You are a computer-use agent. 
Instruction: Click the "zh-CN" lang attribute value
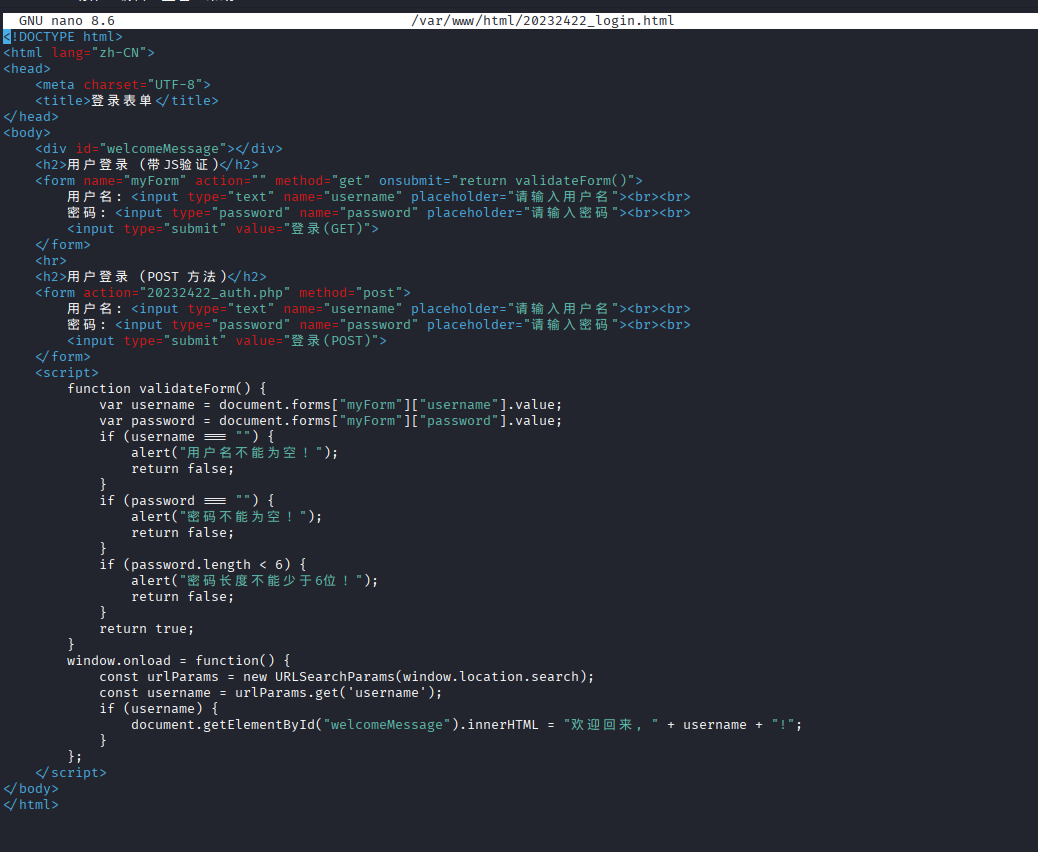tap(123, 52)
